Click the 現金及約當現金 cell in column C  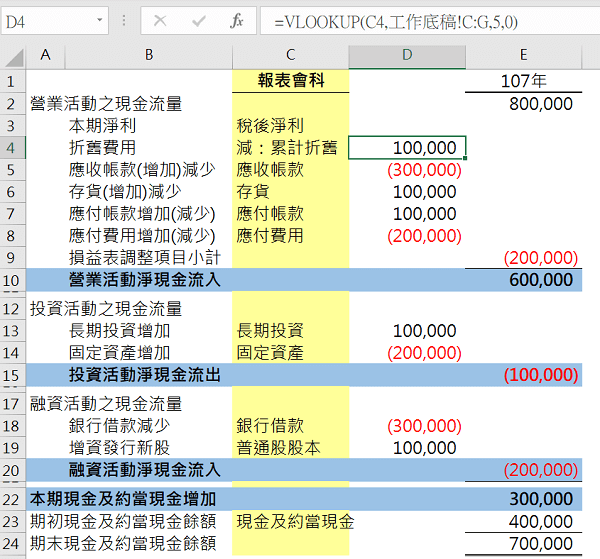click(x=290, y=522)
